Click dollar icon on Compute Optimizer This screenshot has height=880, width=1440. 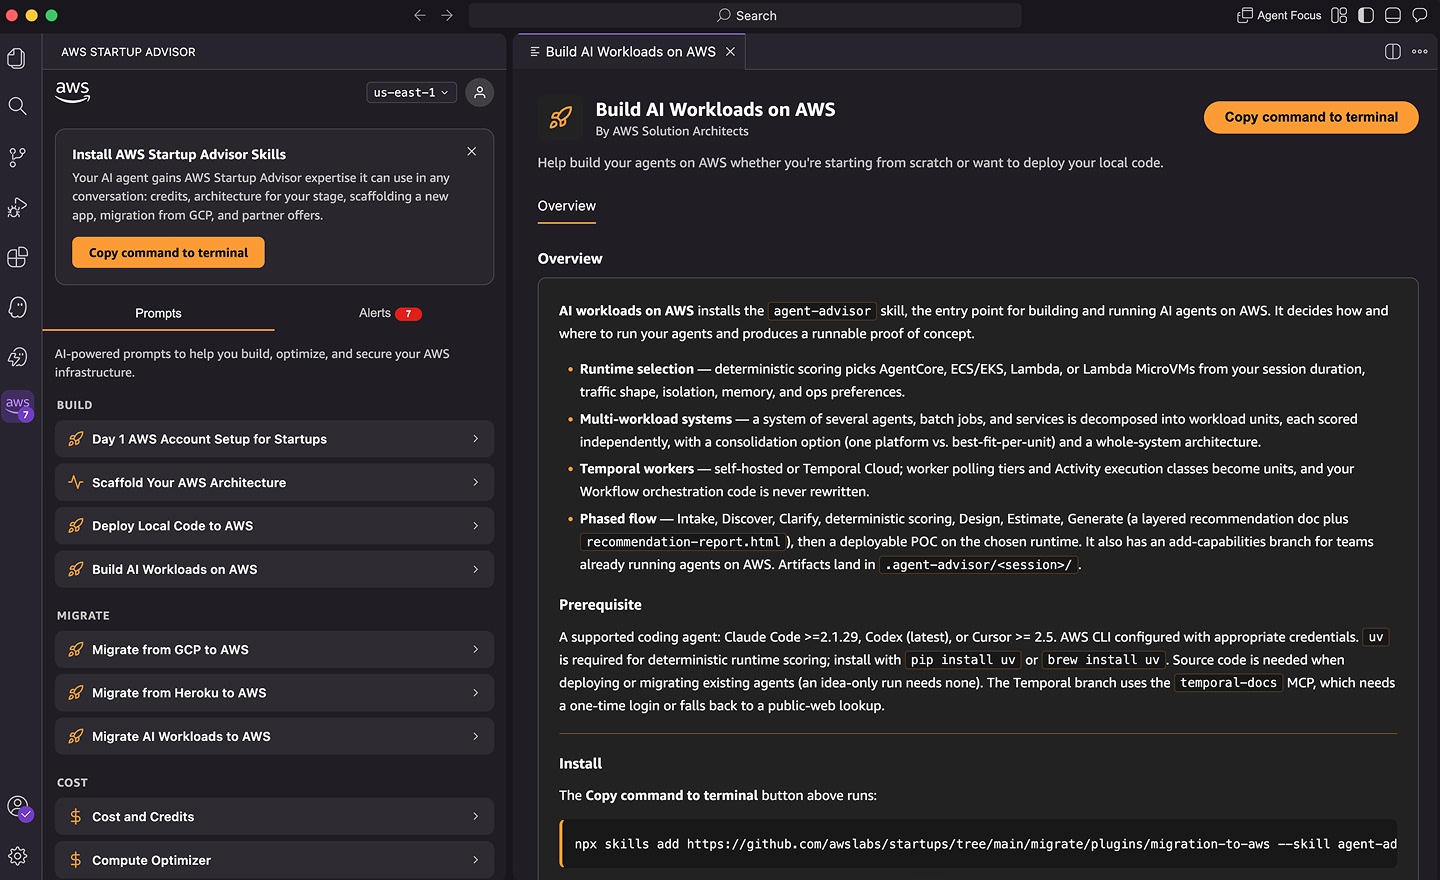(x=75, y=860)
